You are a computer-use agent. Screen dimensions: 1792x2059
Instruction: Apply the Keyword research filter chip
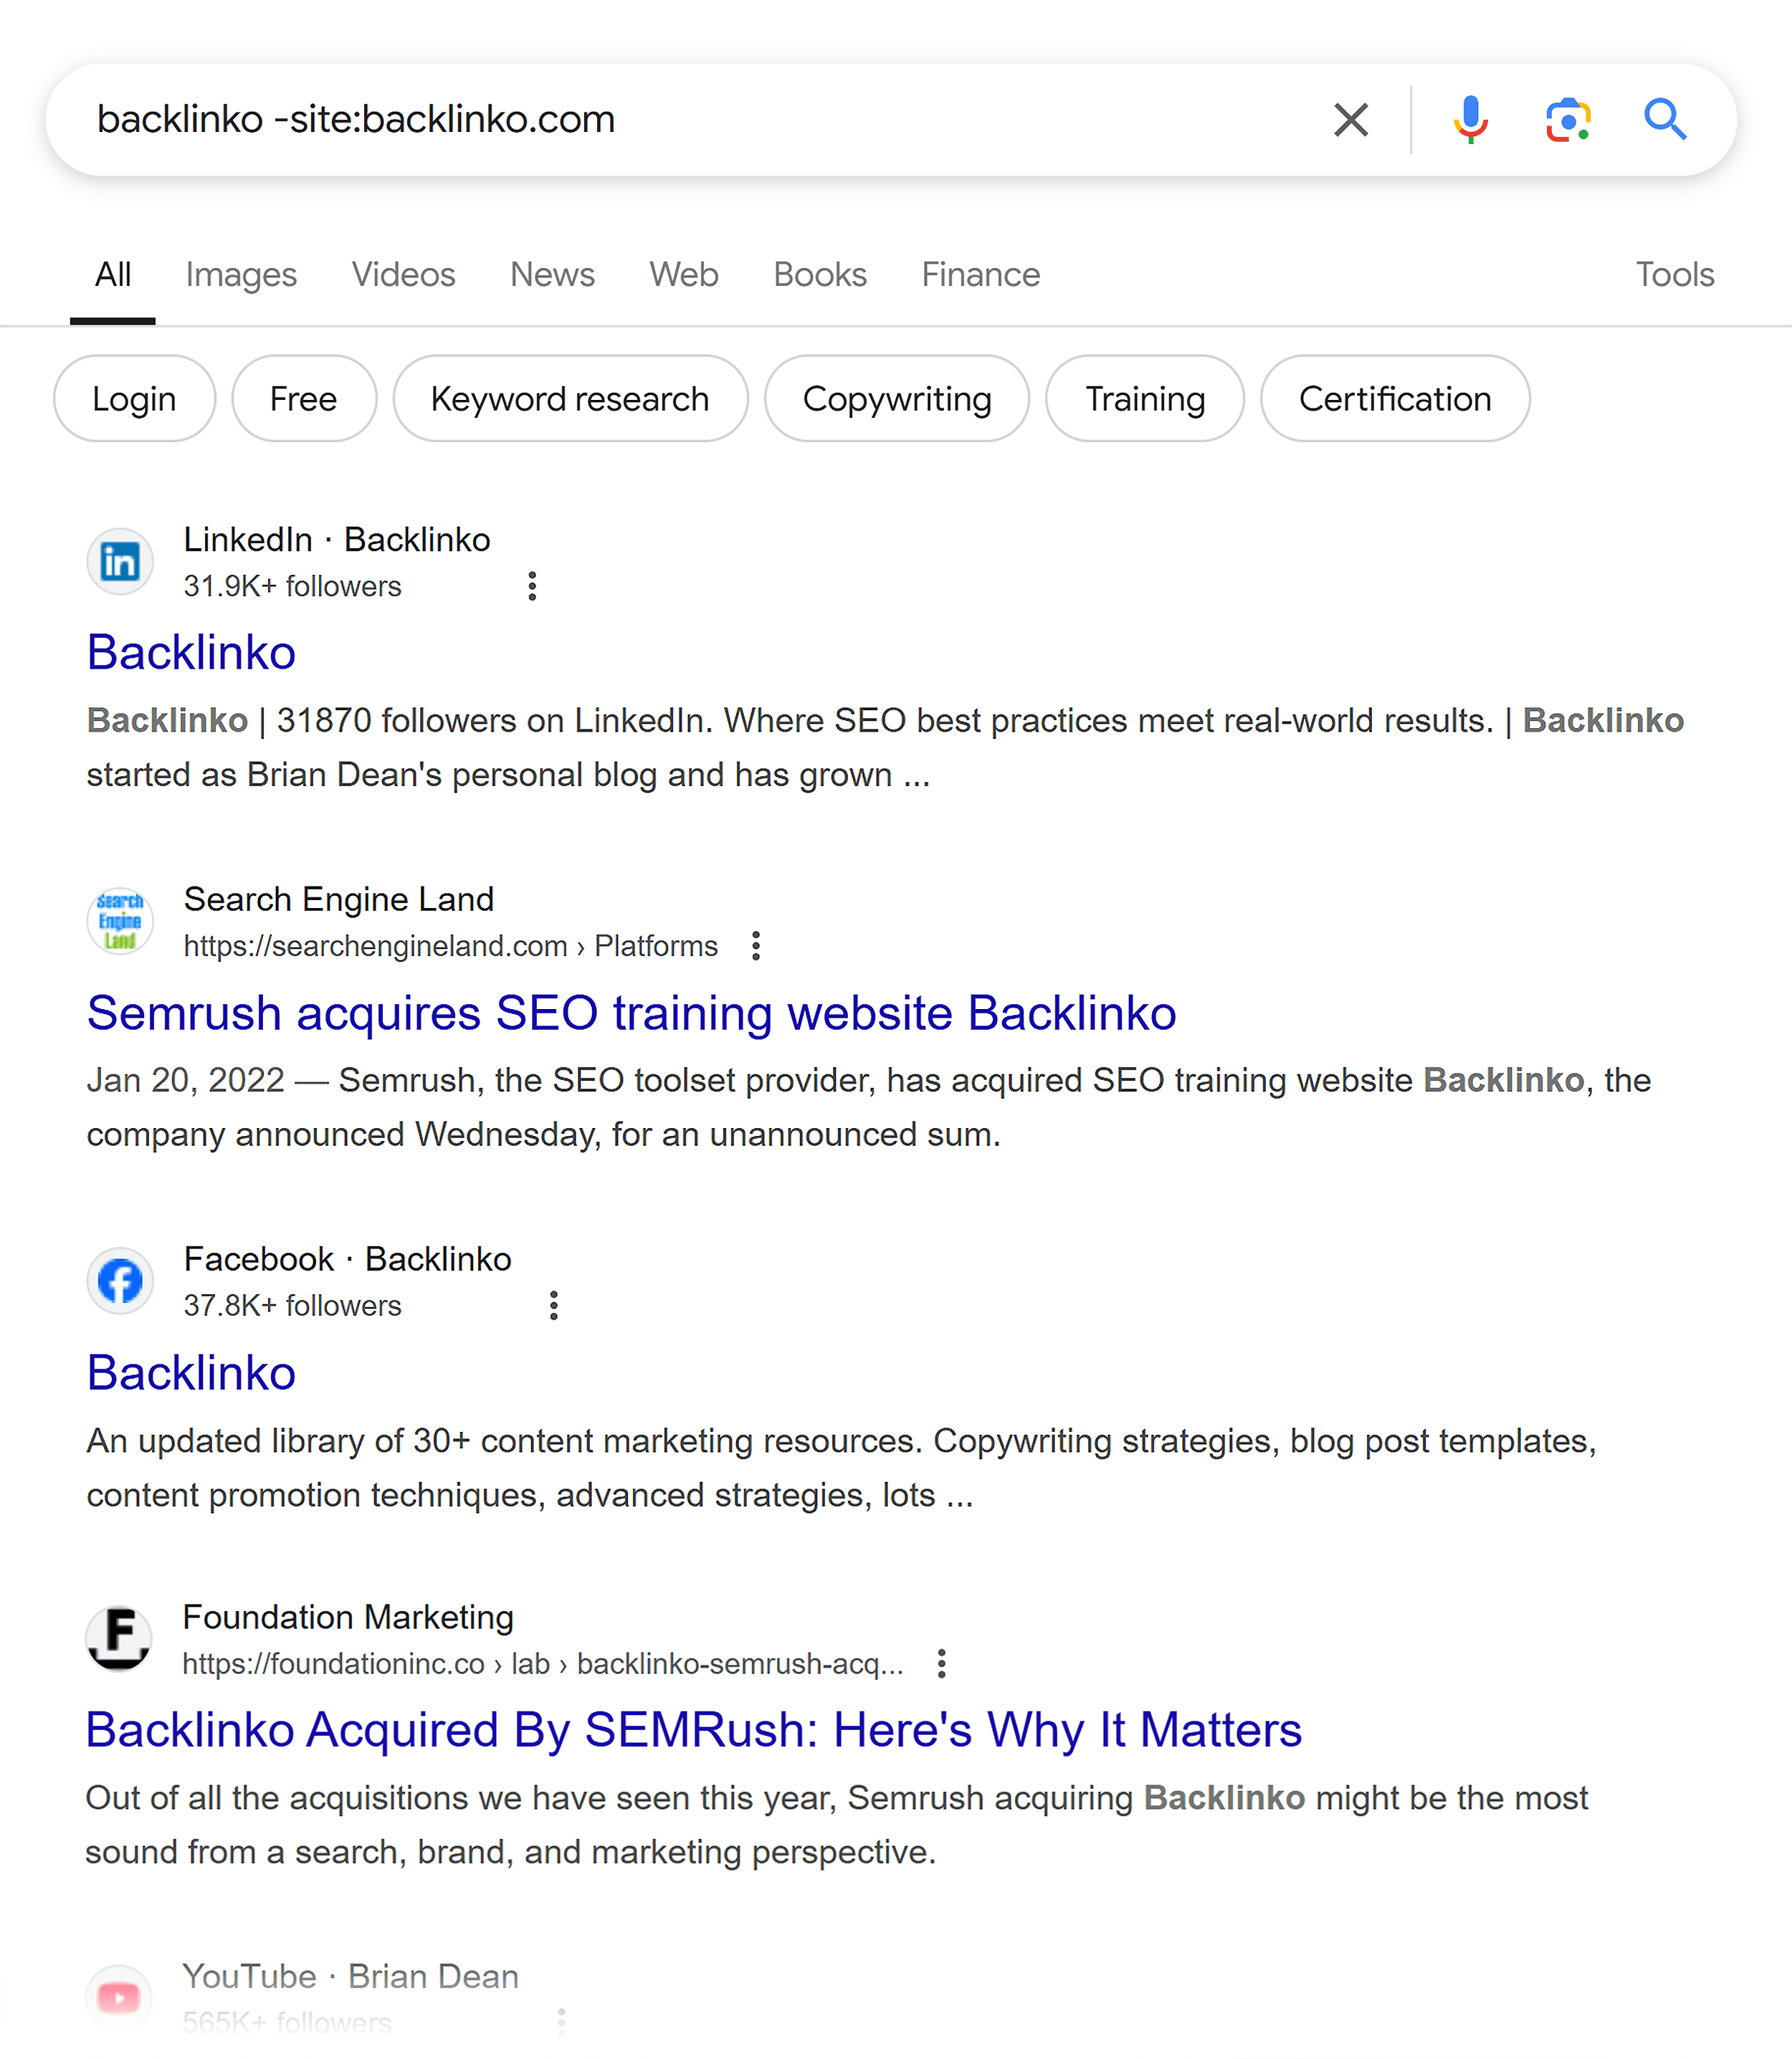[x=569, y=398]
